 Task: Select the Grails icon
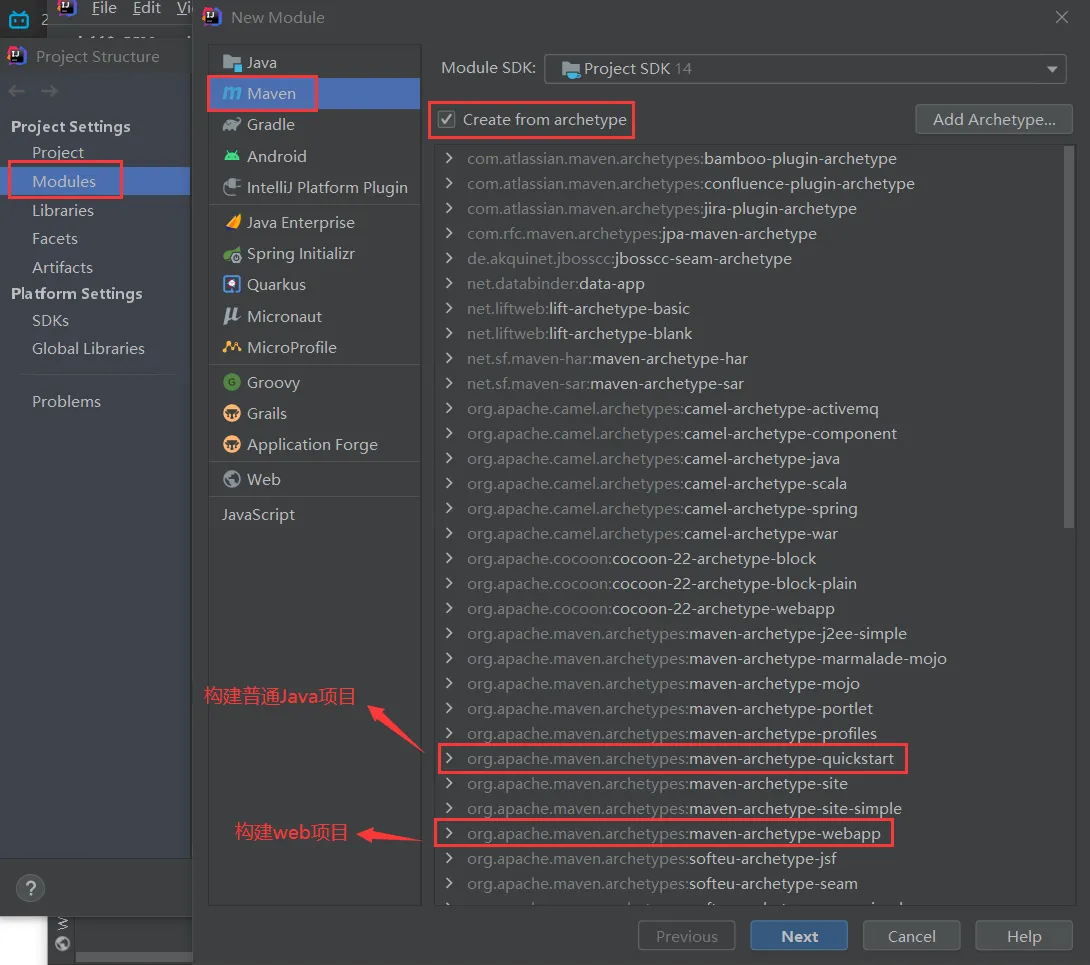(231, 413)
